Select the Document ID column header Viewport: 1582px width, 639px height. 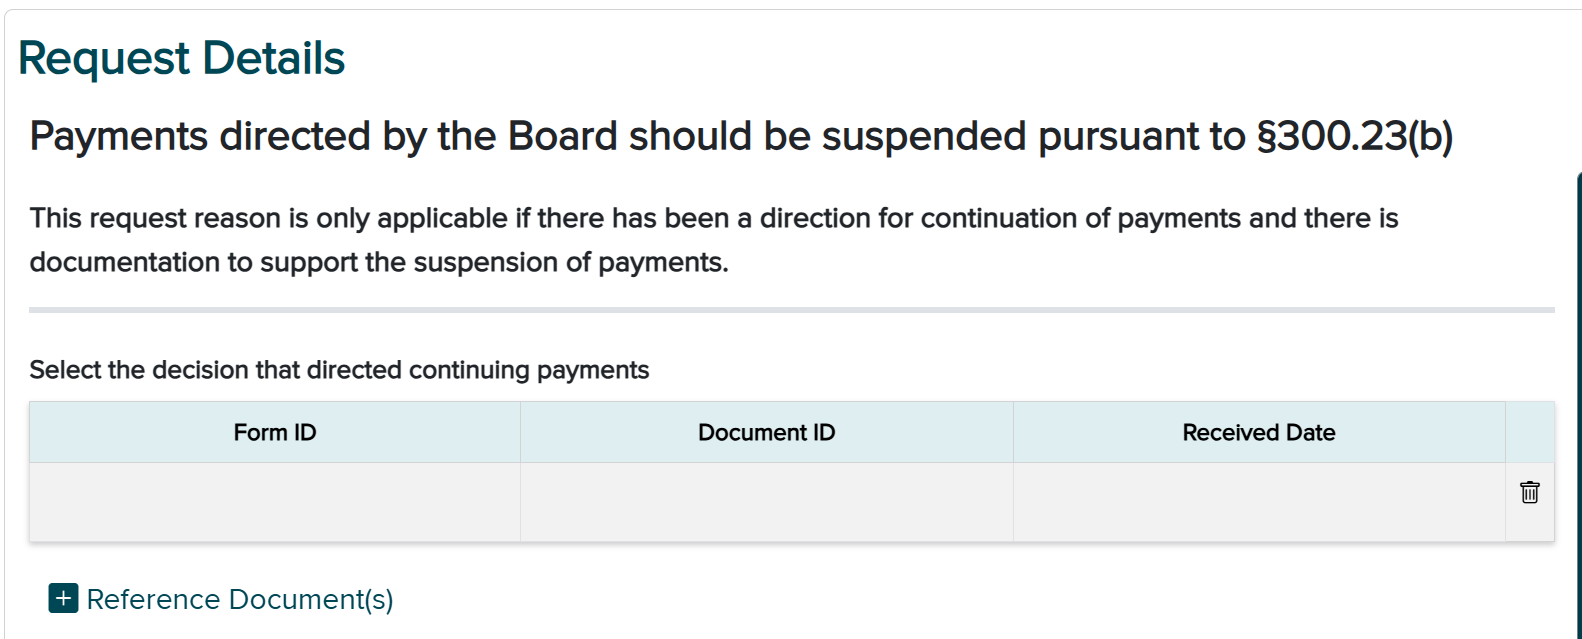coord(766,432)
